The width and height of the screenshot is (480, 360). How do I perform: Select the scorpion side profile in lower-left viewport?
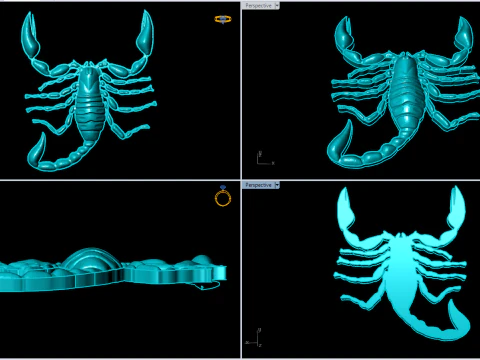pos(113,270)
